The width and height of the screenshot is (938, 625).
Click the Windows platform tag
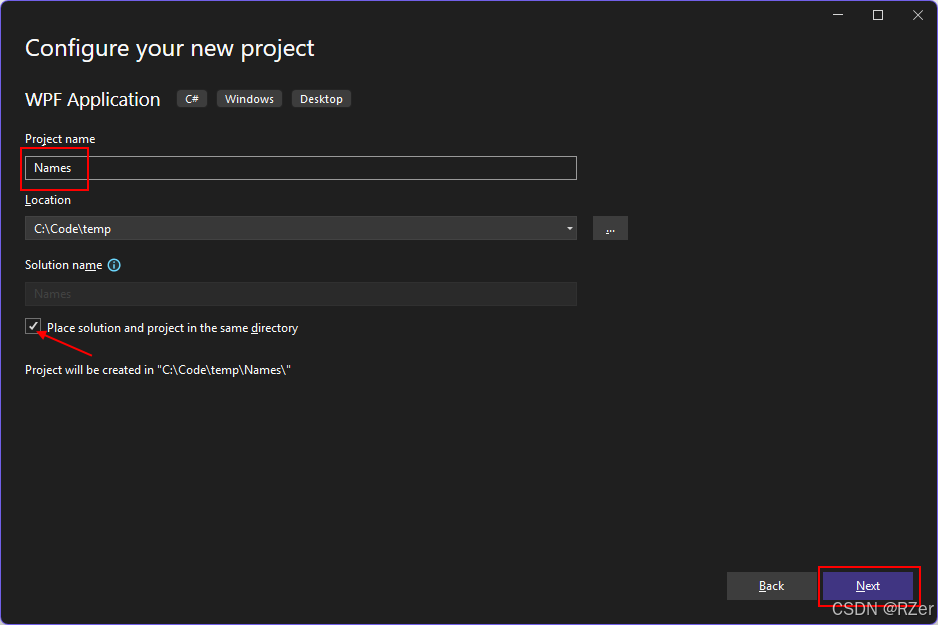pos(249,99)
